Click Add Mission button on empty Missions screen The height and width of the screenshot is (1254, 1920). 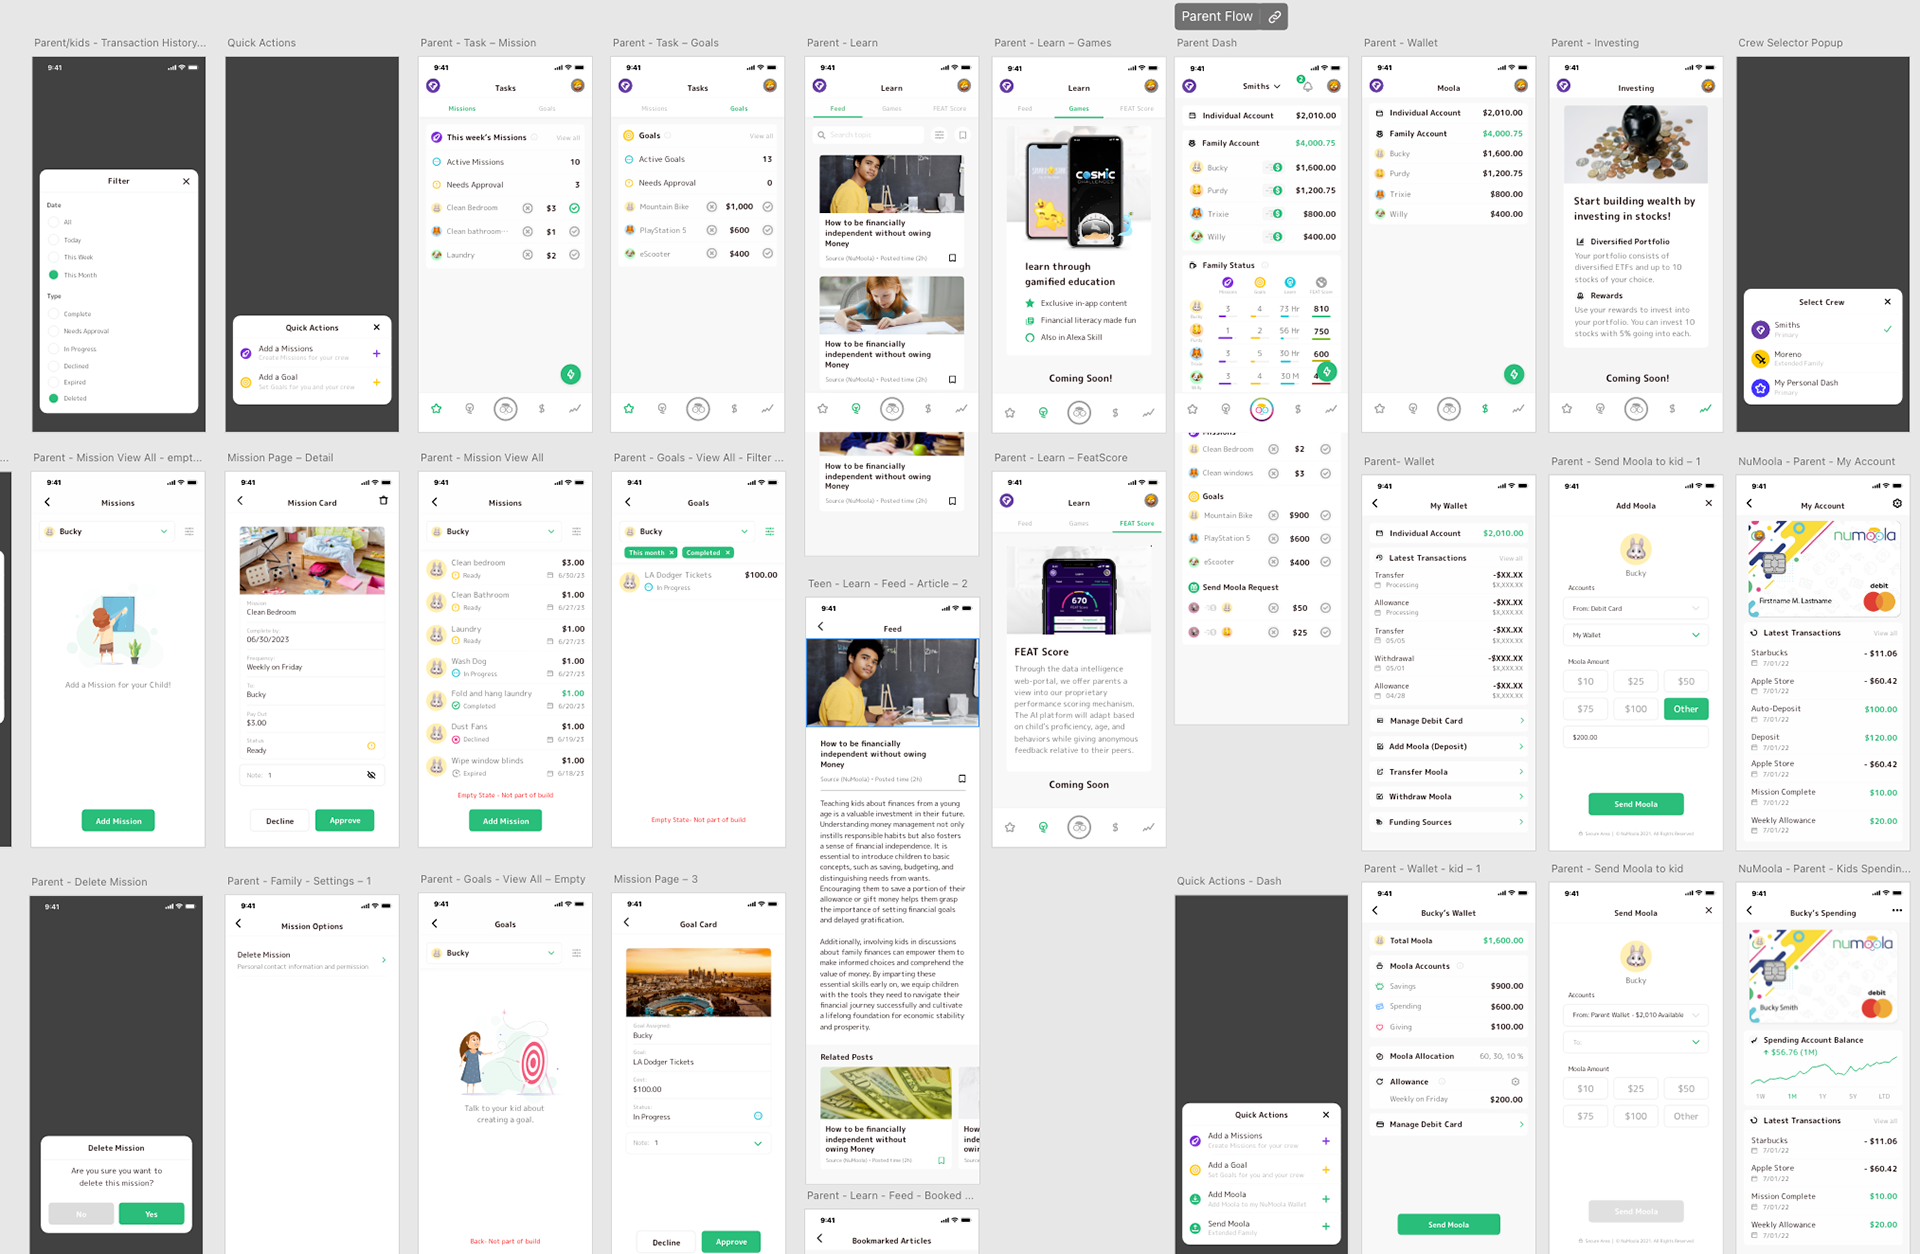click(x=118, y=821)
